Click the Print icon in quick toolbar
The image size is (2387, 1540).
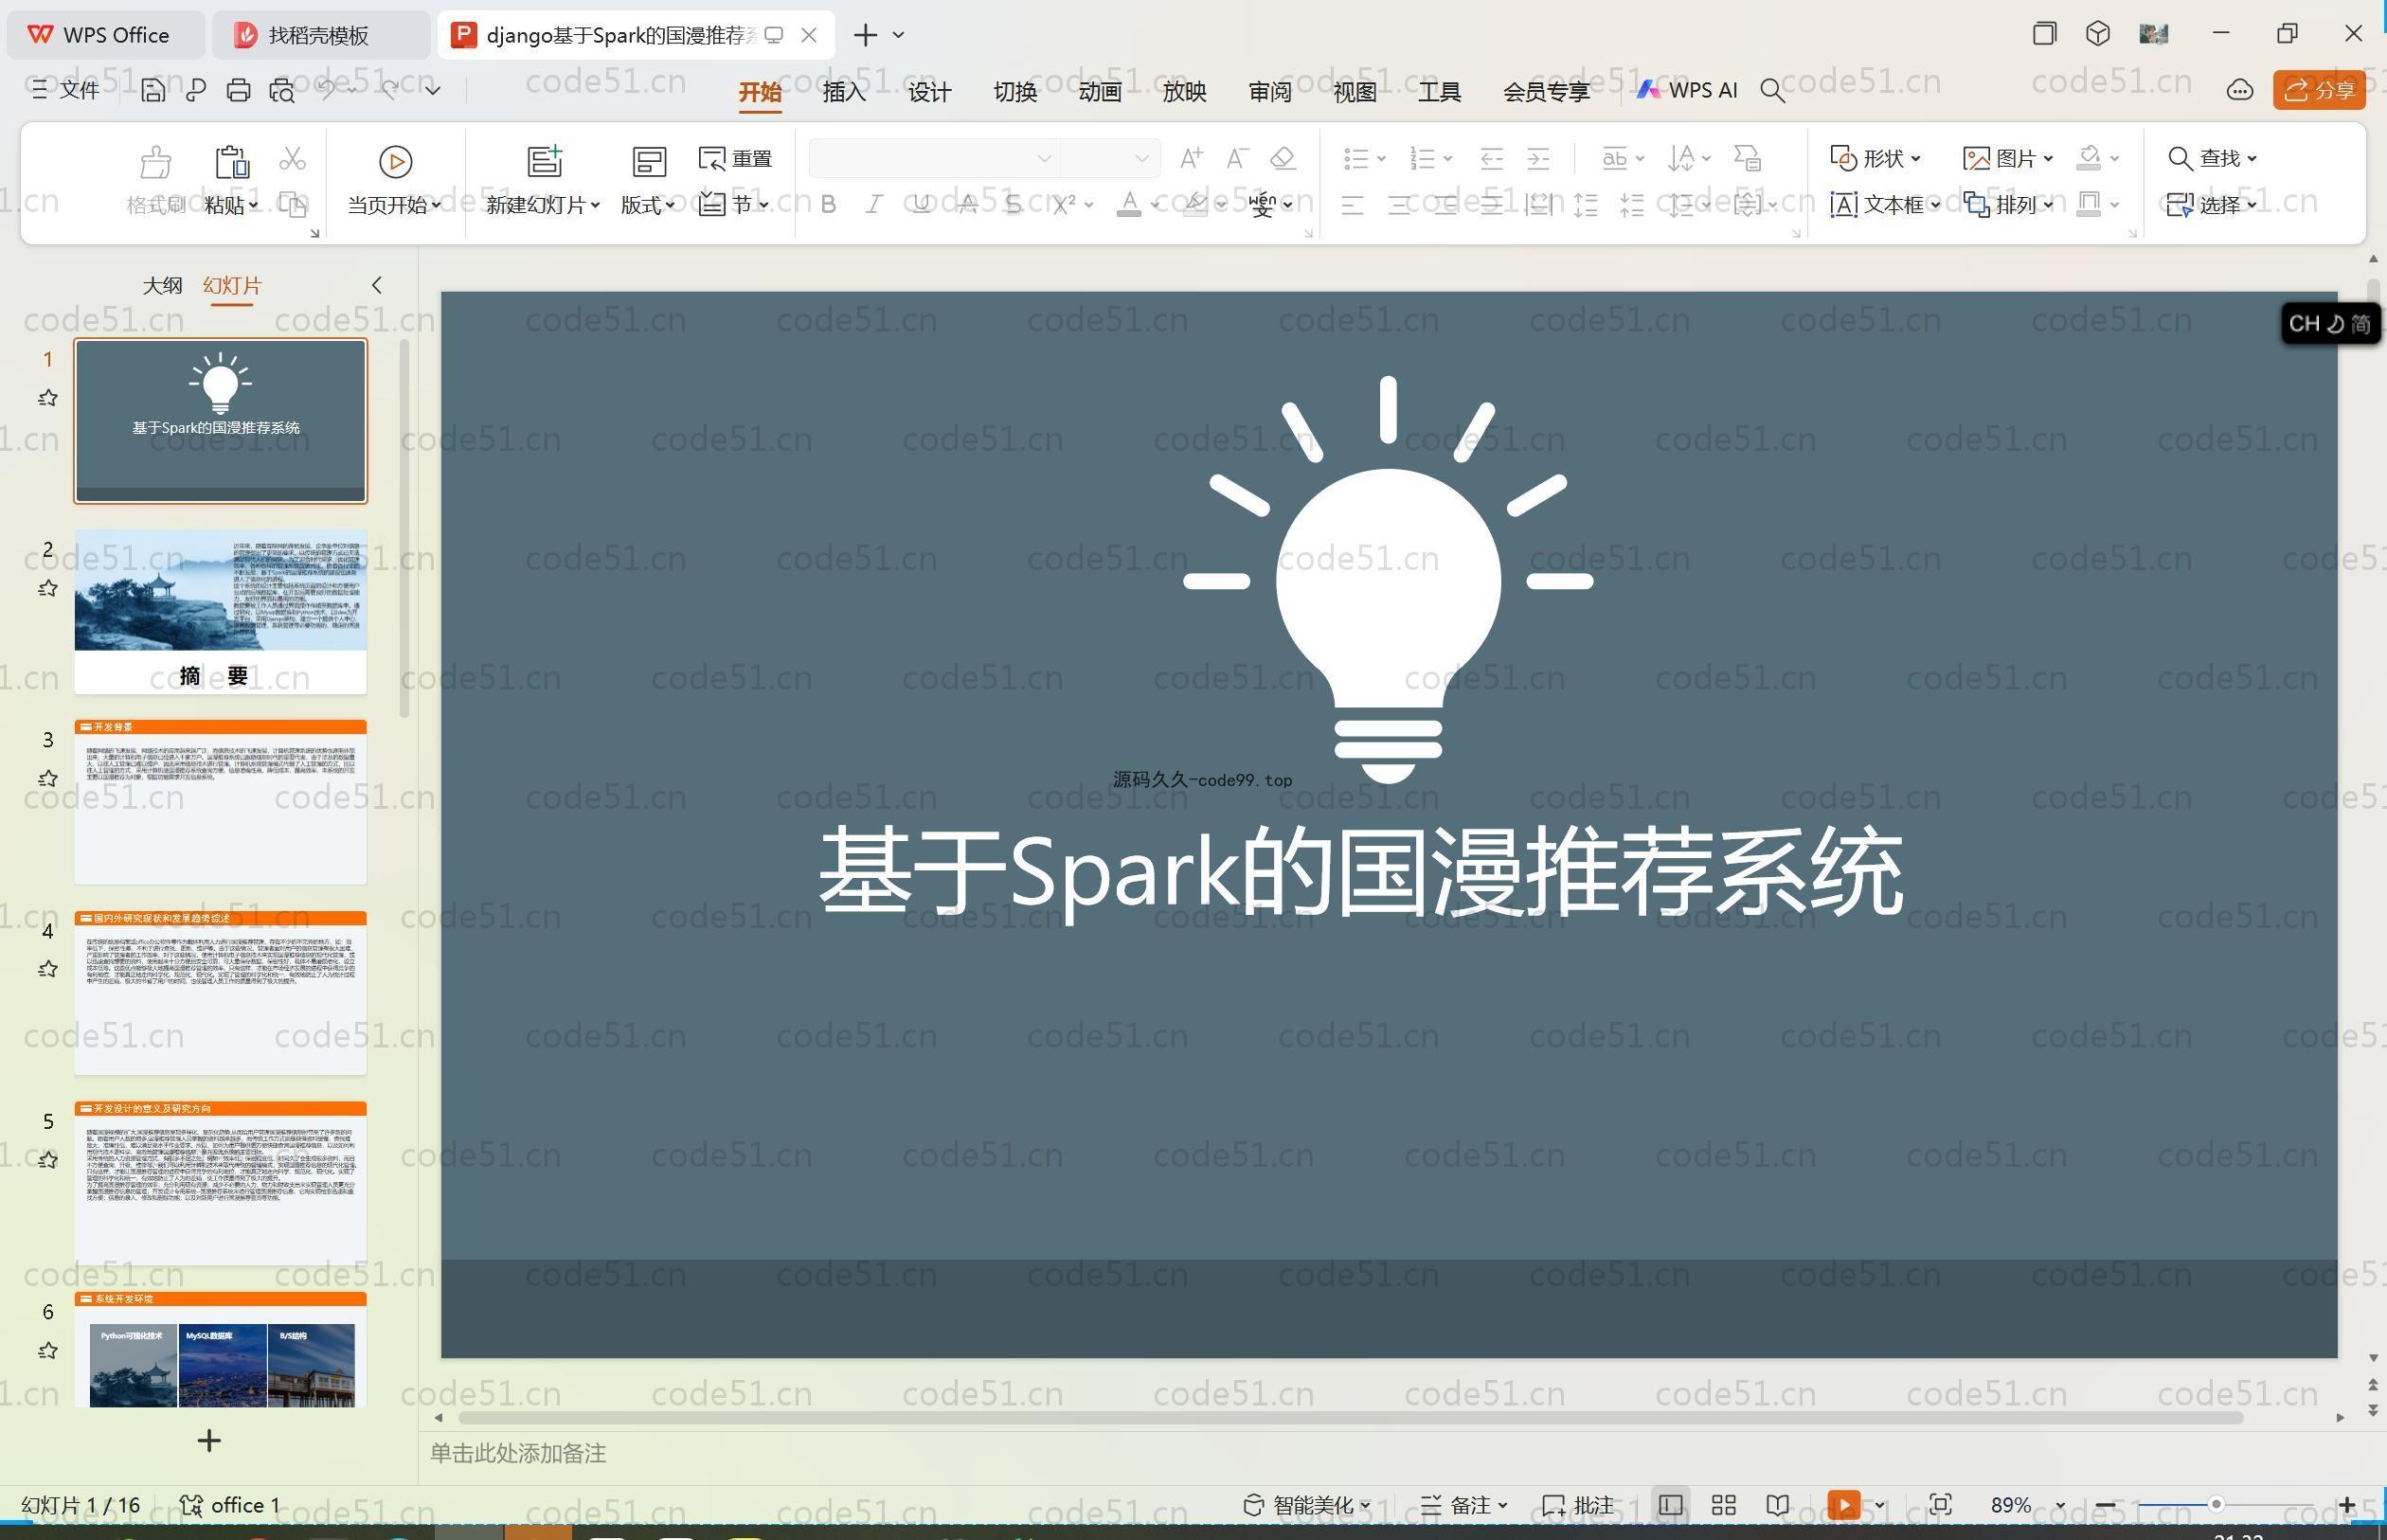pos(238,90)
